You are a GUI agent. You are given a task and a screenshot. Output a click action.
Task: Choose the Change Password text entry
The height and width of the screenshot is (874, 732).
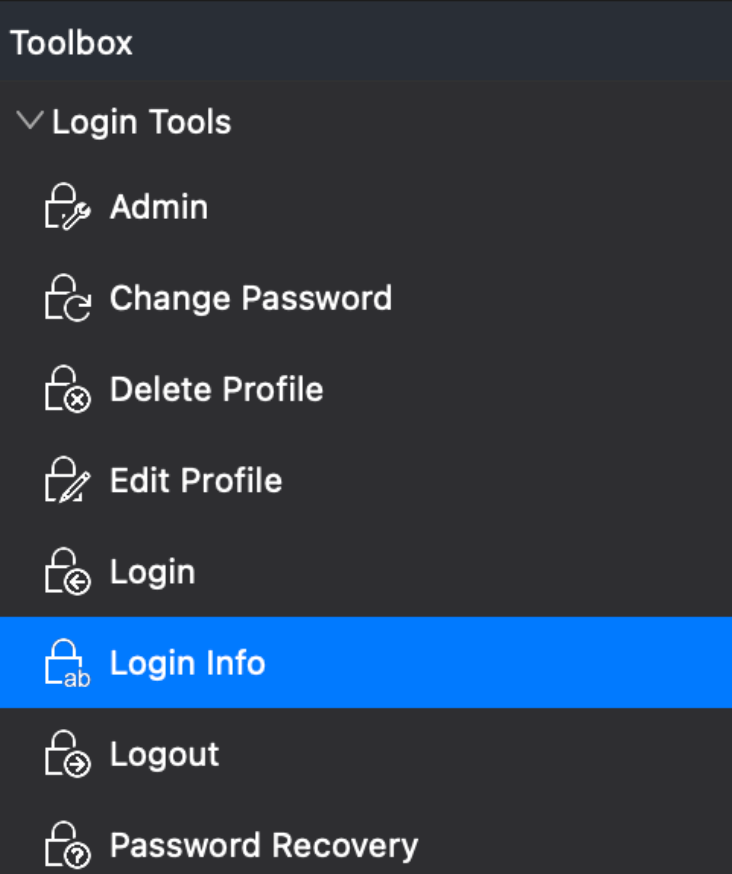[x=250, y=298]
